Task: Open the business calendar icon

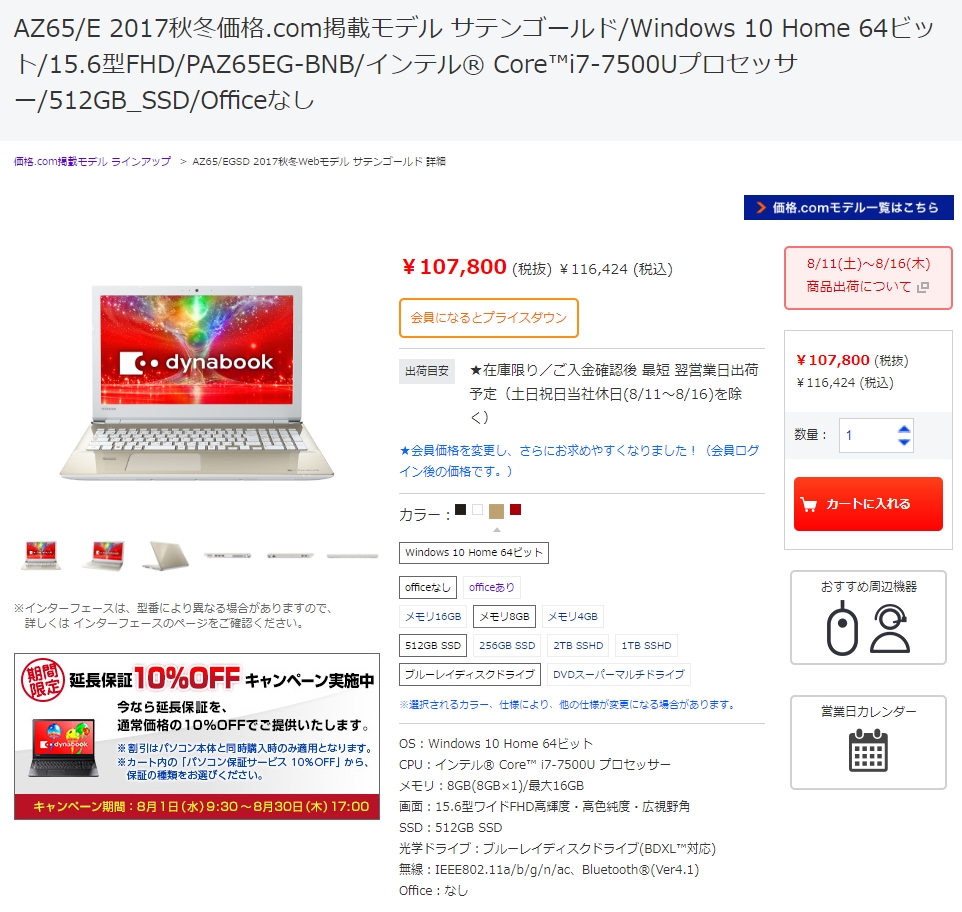Action: click(868, 750)
